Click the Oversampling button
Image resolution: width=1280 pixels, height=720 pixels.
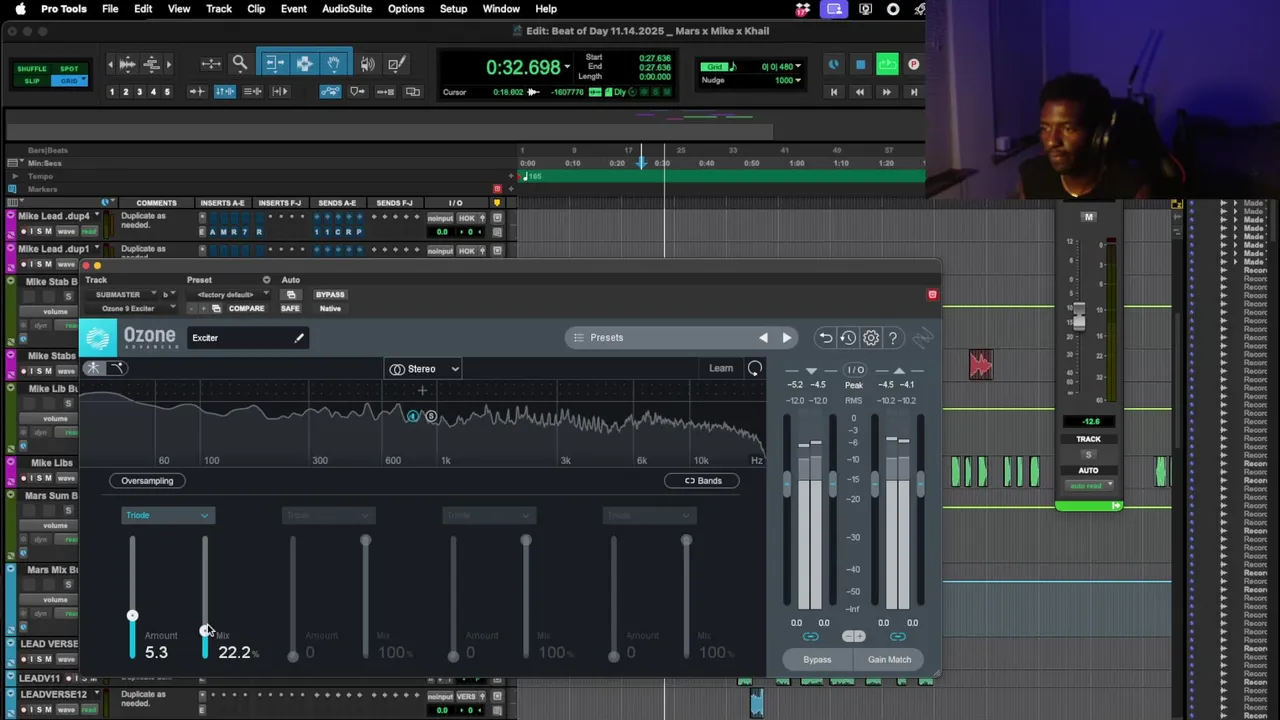tap(147, 481)
